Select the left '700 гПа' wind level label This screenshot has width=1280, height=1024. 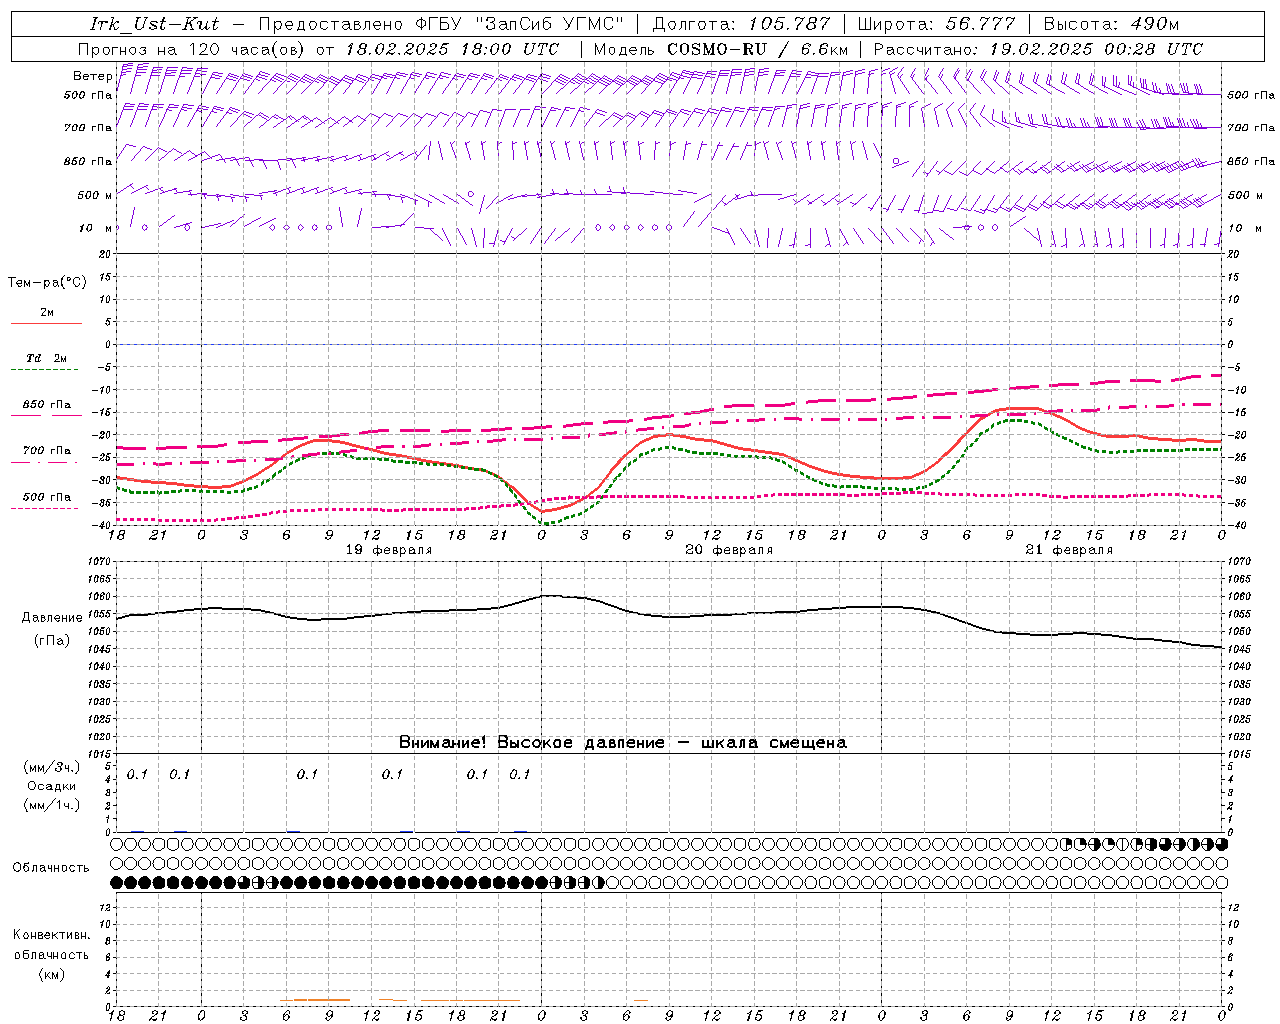[x=88, y=128]
